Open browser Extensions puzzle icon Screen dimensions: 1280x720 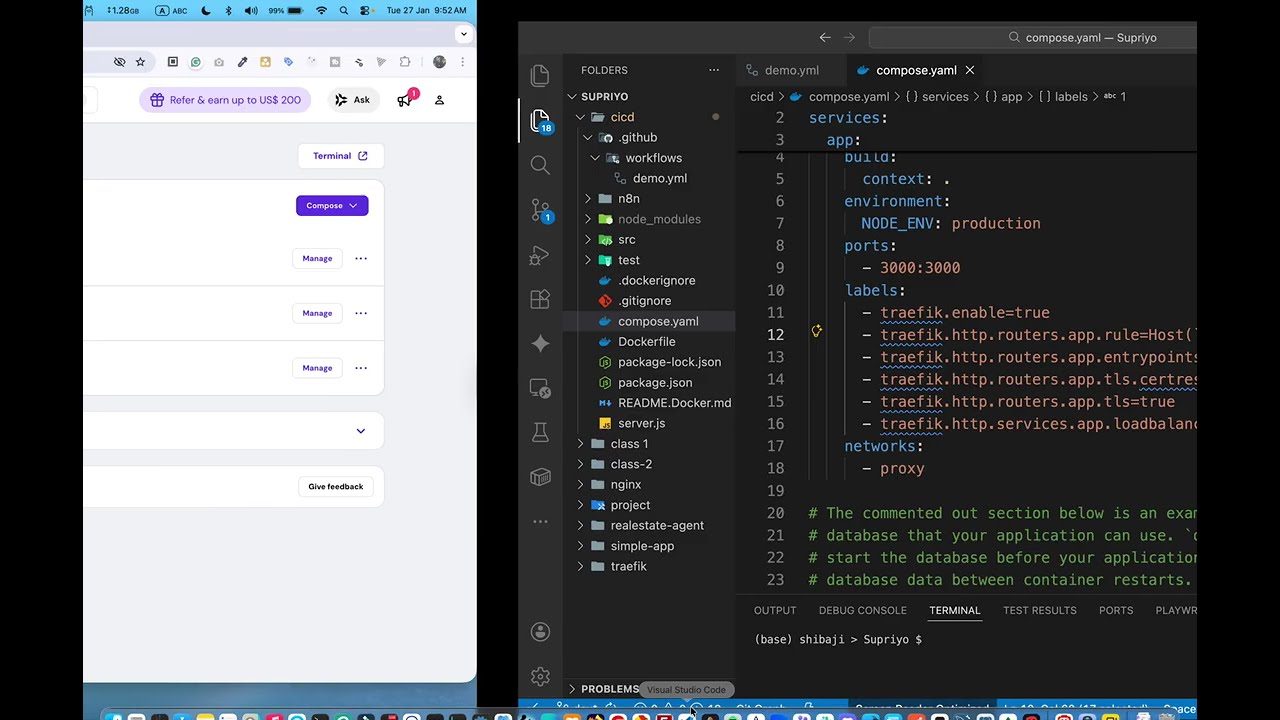coord(405,62)
